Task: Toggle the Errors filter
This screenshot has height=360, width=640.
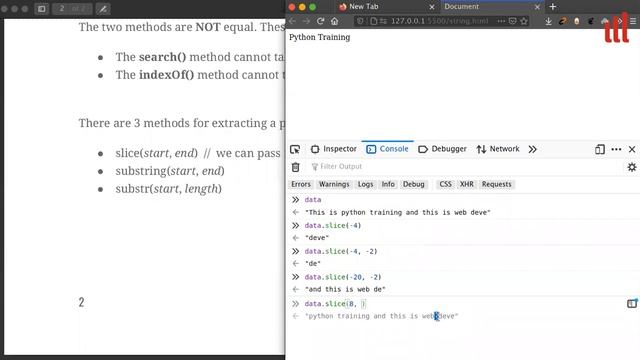Action: pos(301,184)
